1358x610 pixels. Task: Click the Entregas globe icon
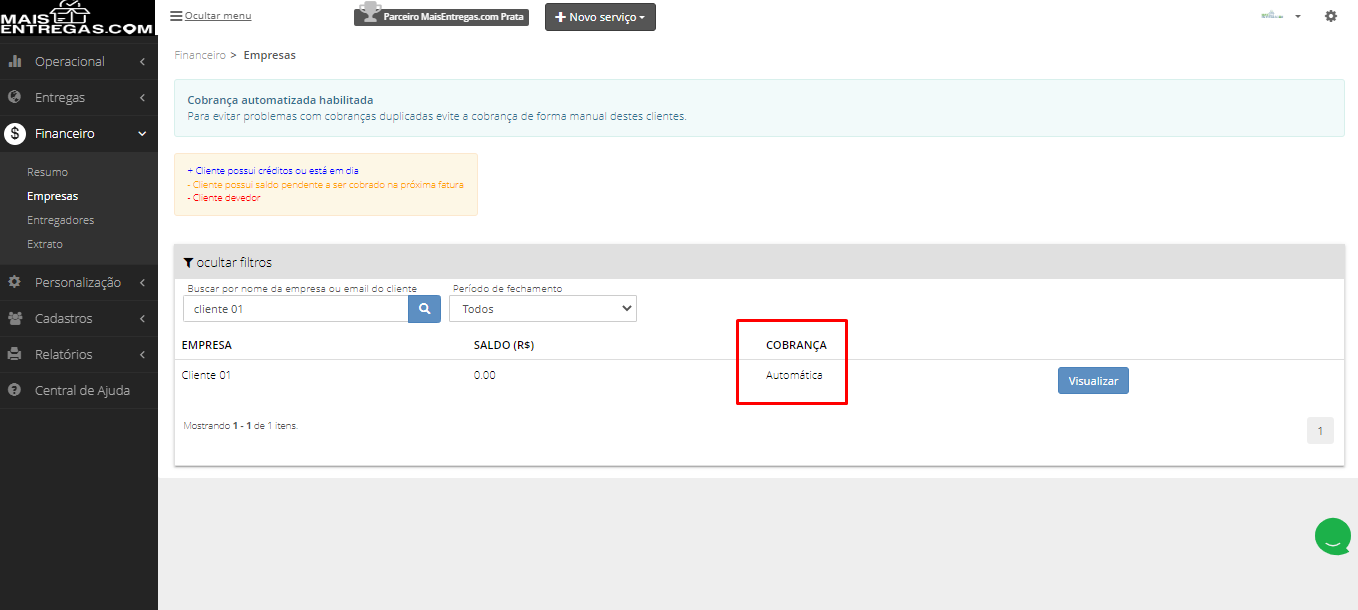point(15,98)
